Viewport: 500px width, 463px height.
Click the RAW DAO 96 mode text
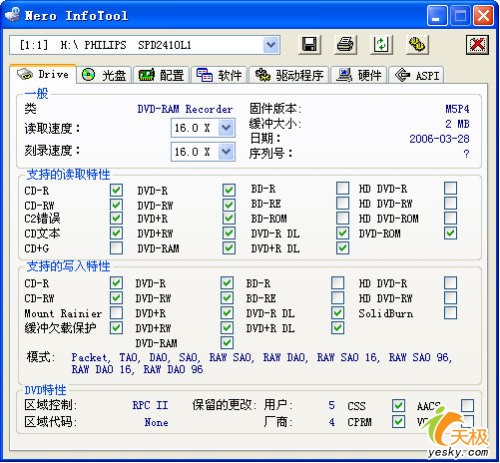pyautogui.click(x=173, y=369)
